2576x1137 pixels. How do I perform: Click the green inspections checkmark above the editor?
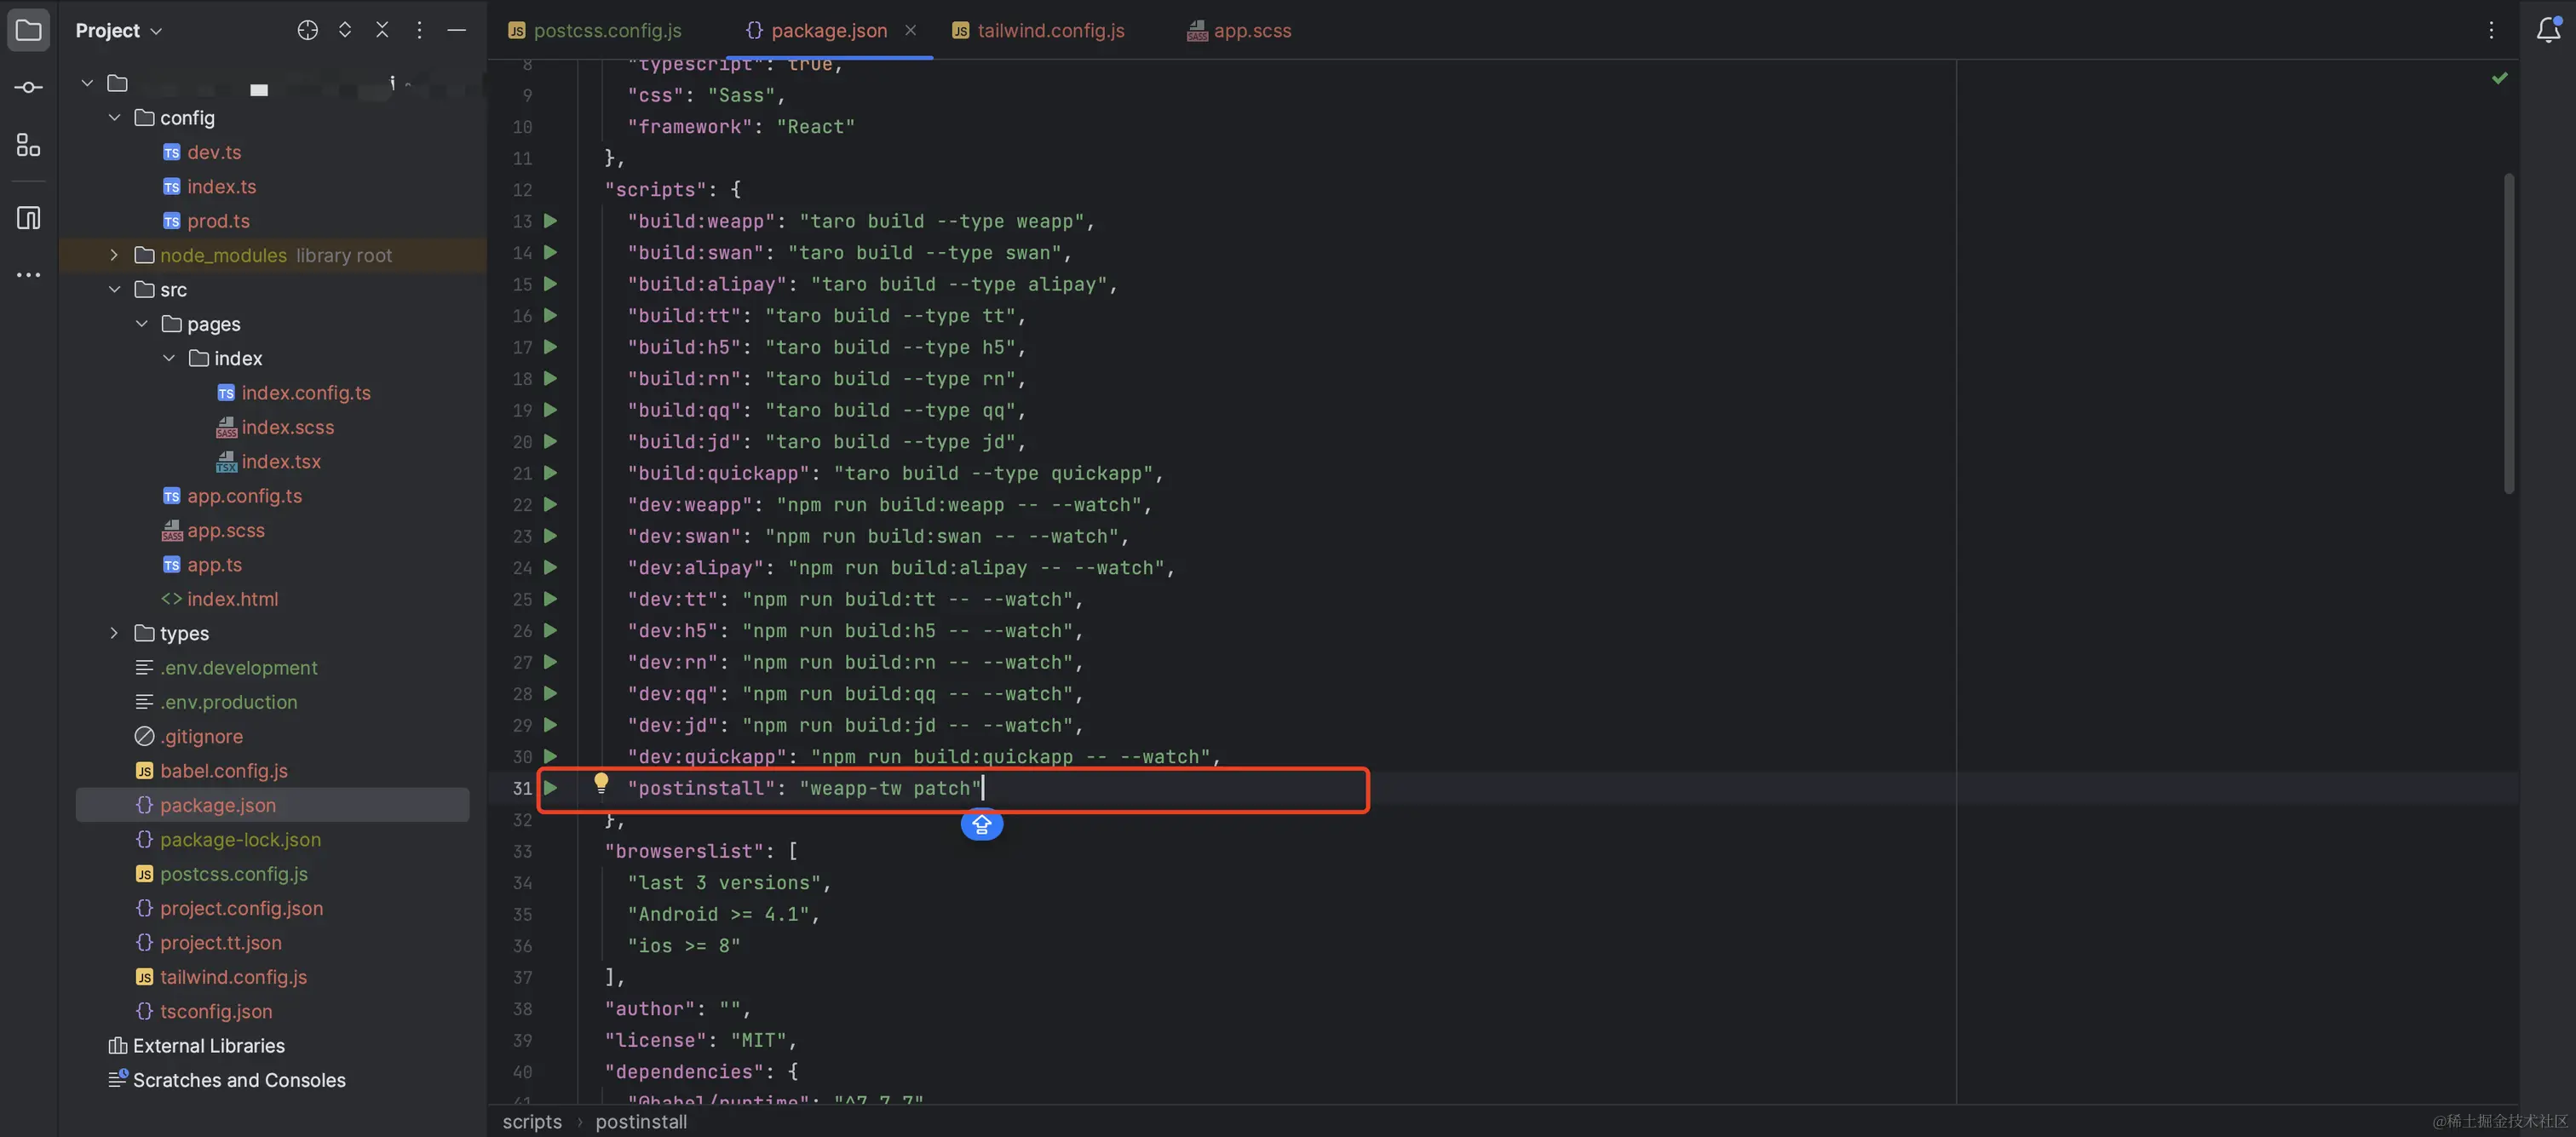(2501, 78)
